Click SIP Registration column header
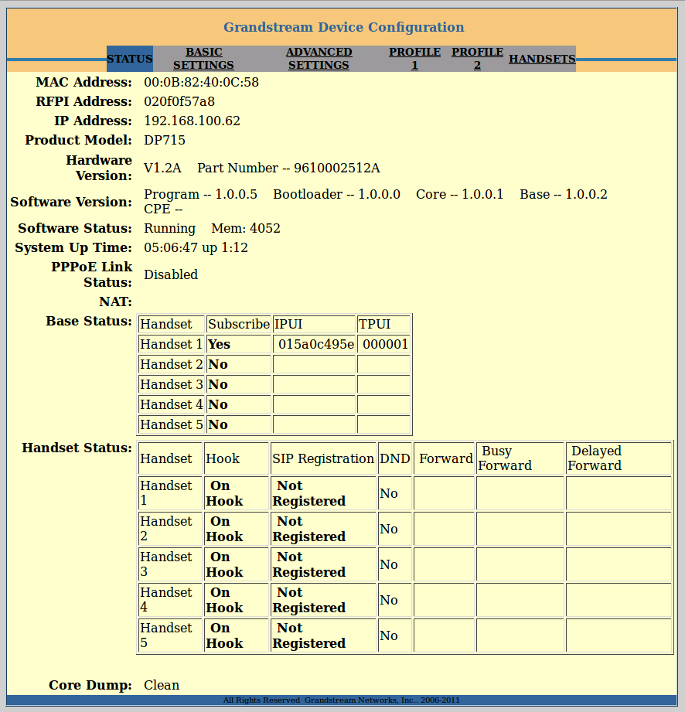685x712 pixels. tap(323, 459)
